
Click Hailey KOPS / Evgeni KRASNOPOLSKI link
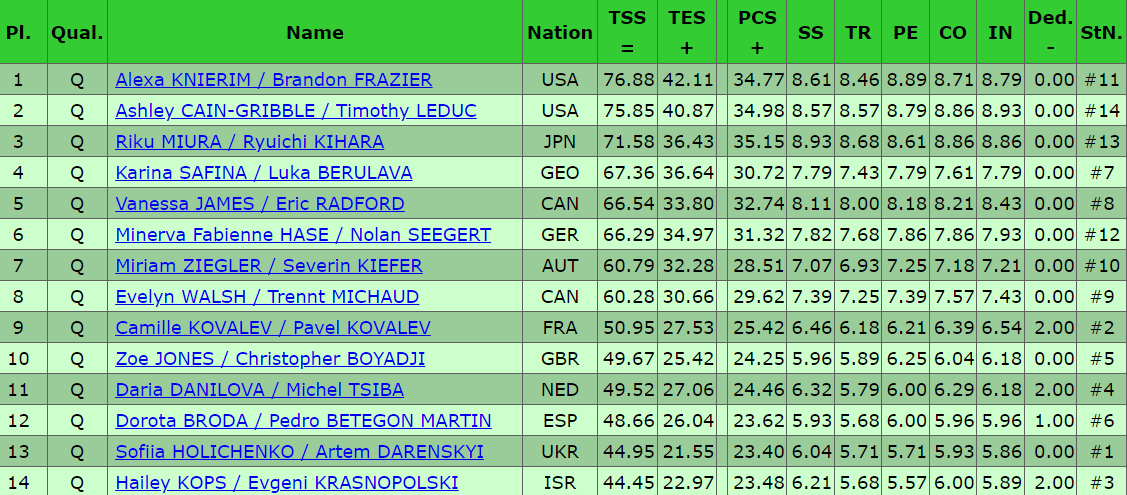pyautogui.click(x=287, y=483)
